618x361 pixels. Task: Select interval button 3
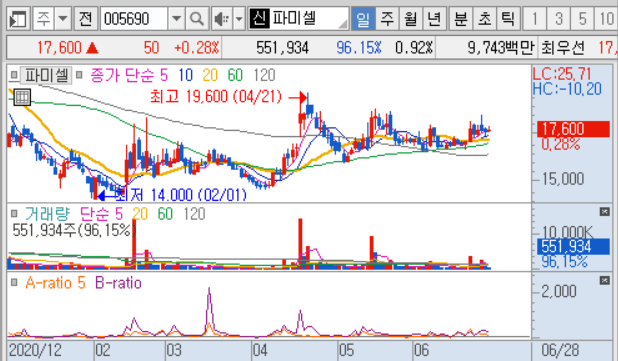(x=558, y=19)
